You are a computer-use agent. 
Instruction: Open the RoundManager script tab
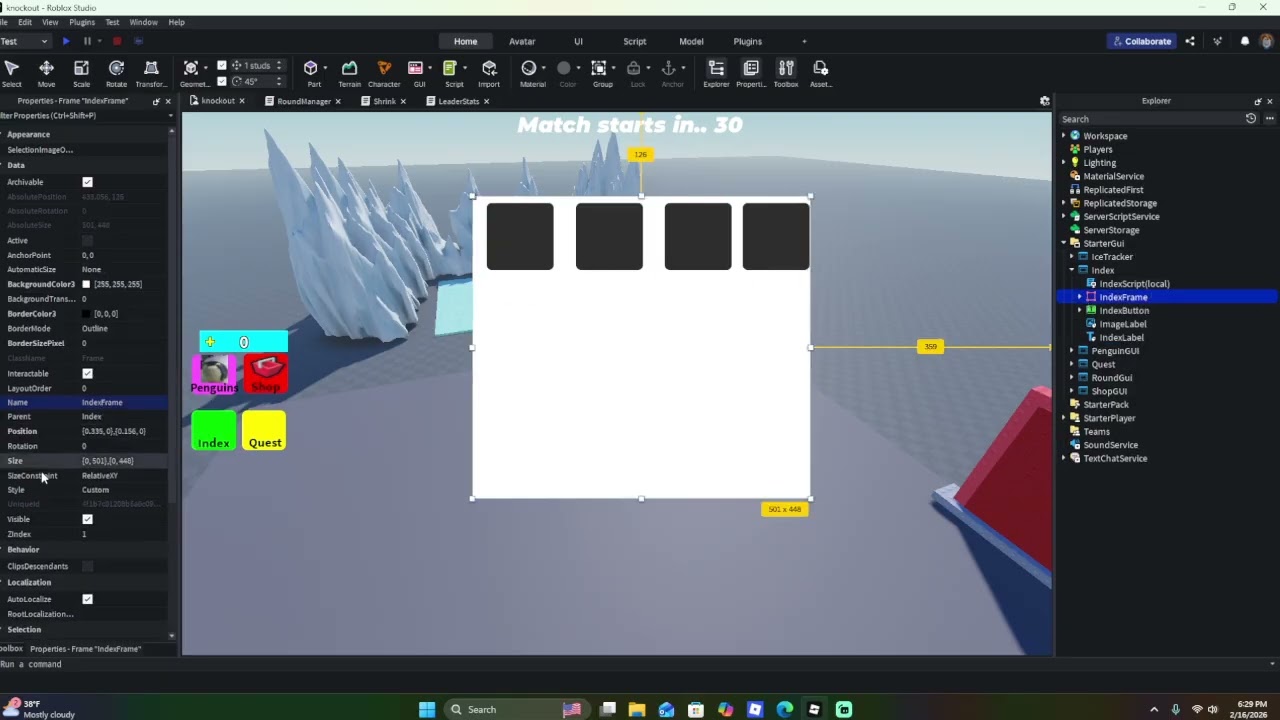coord(303,101)
